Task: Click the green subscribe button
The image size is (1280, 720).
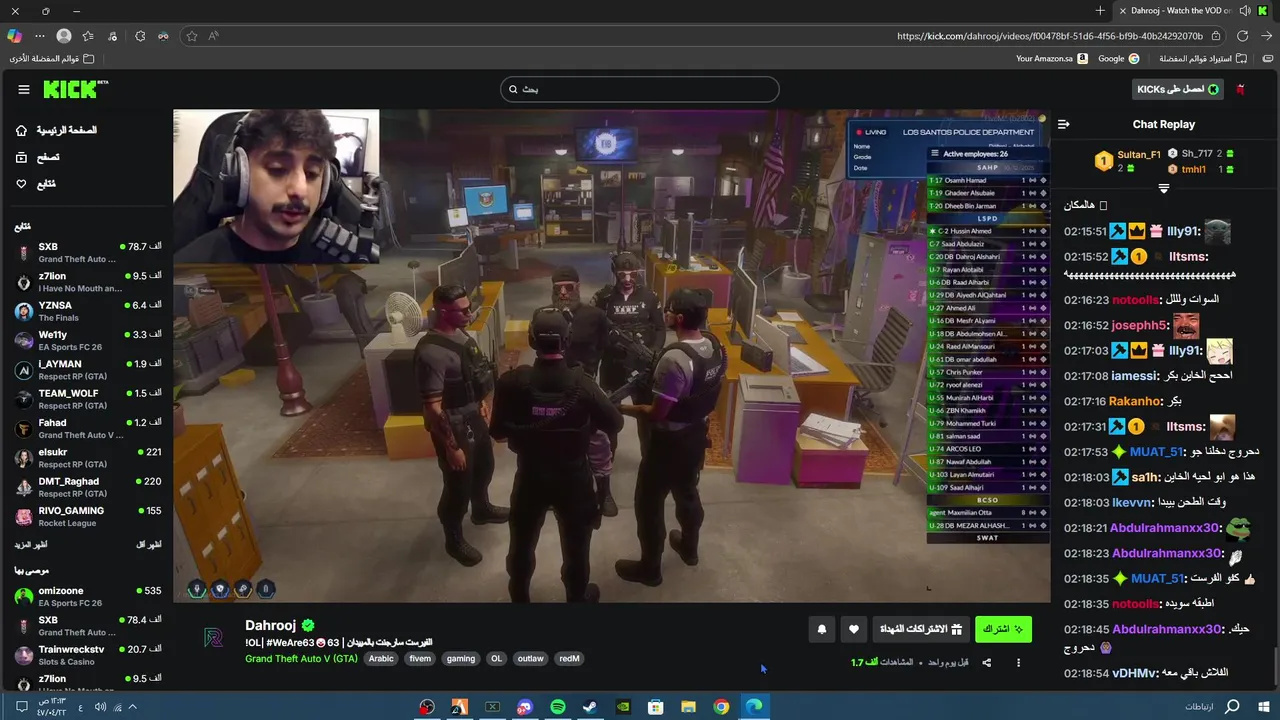Action: click(1003, 629)
